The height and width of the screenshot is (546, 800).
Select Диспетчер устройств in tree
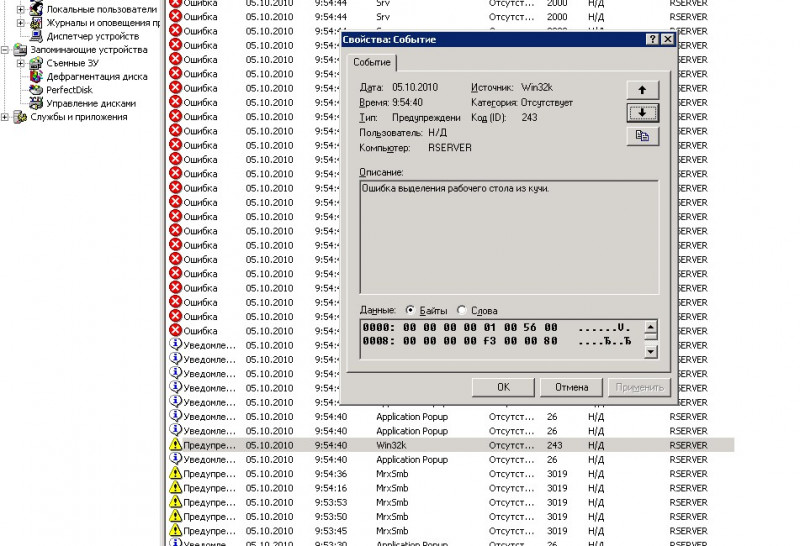(92, 36)
